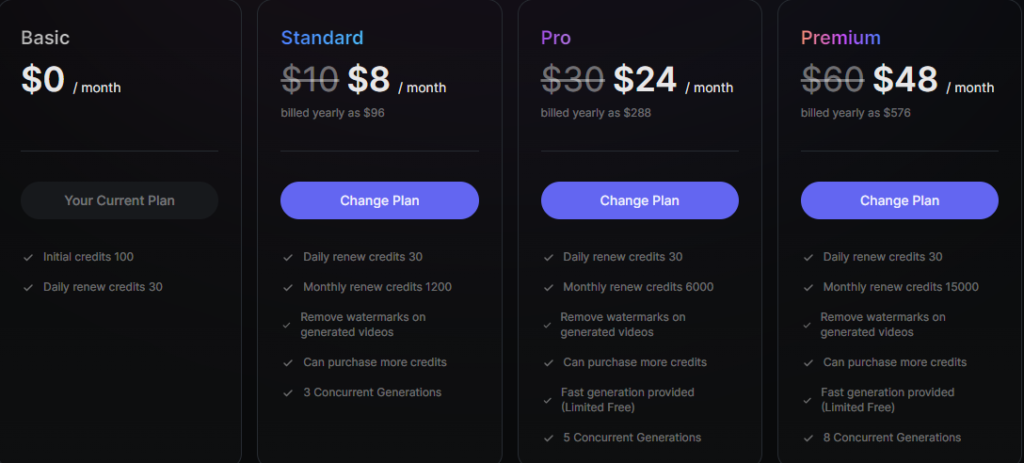Click checkmark beside 8 Concurrent Generations
Image resolution: width=1024 pixels, height=463 pixels.
(x=808, y=438)
